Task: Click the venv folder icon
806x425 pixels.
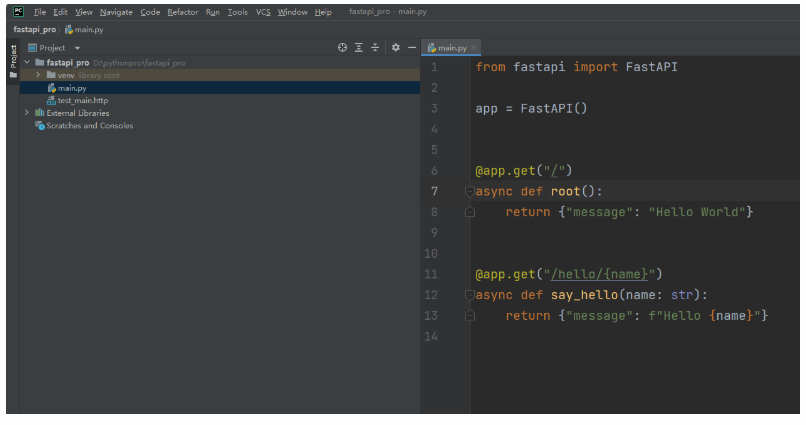Action: pyautogui.click(x=51, y=75)
